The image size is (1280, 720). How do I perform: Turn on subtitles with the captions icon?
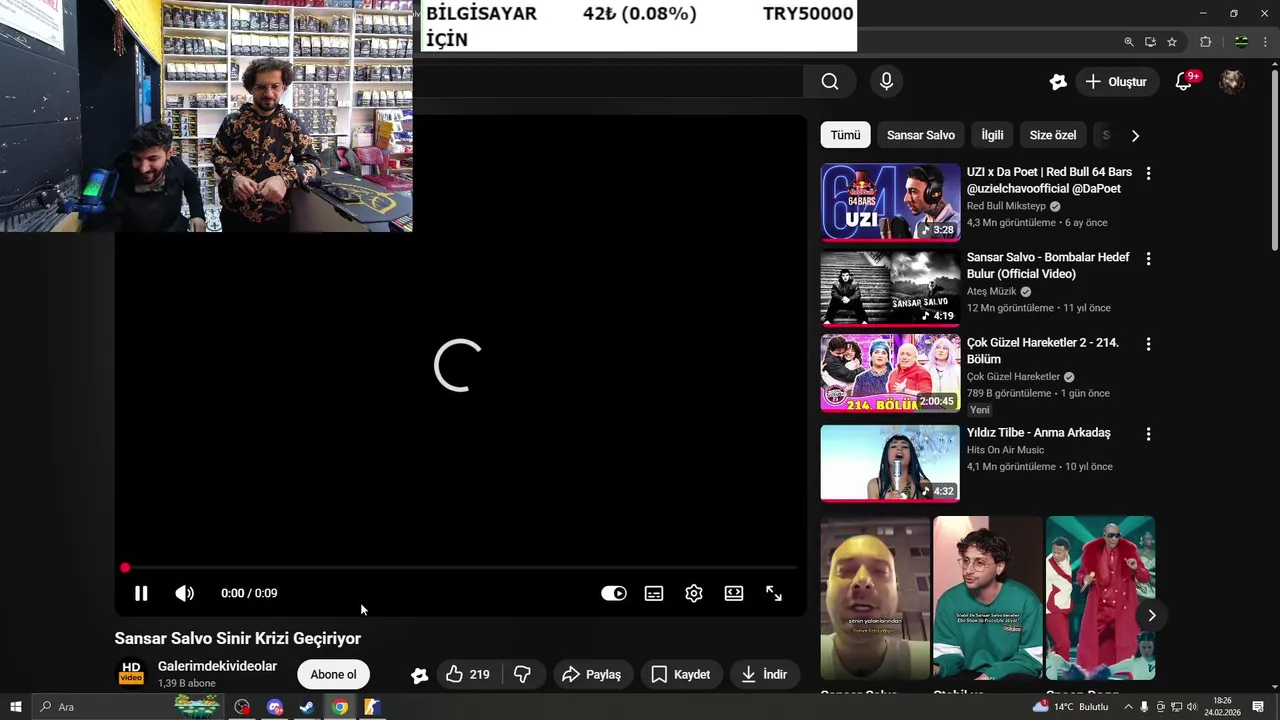[x=654, y=593]
